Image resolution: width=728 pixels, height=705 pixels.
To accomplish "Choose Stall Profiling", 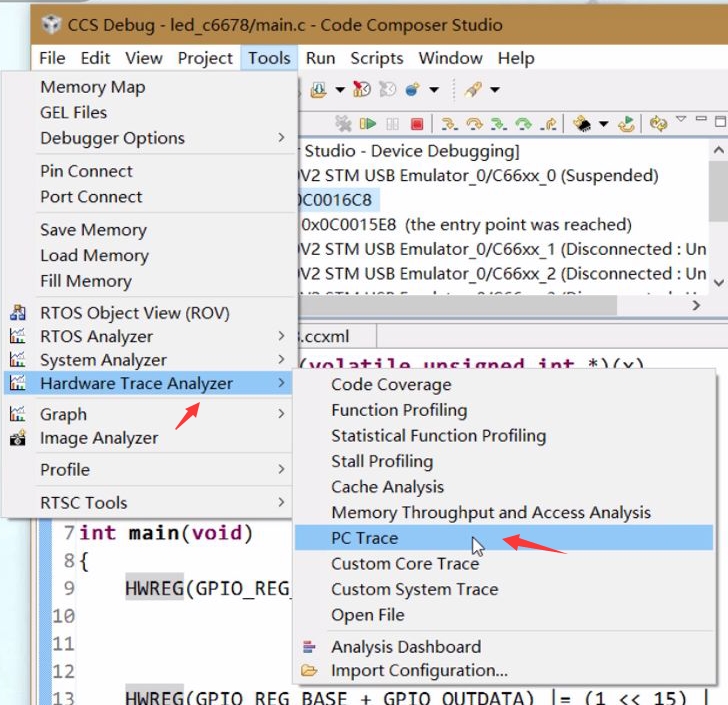I will click(504, 461).
